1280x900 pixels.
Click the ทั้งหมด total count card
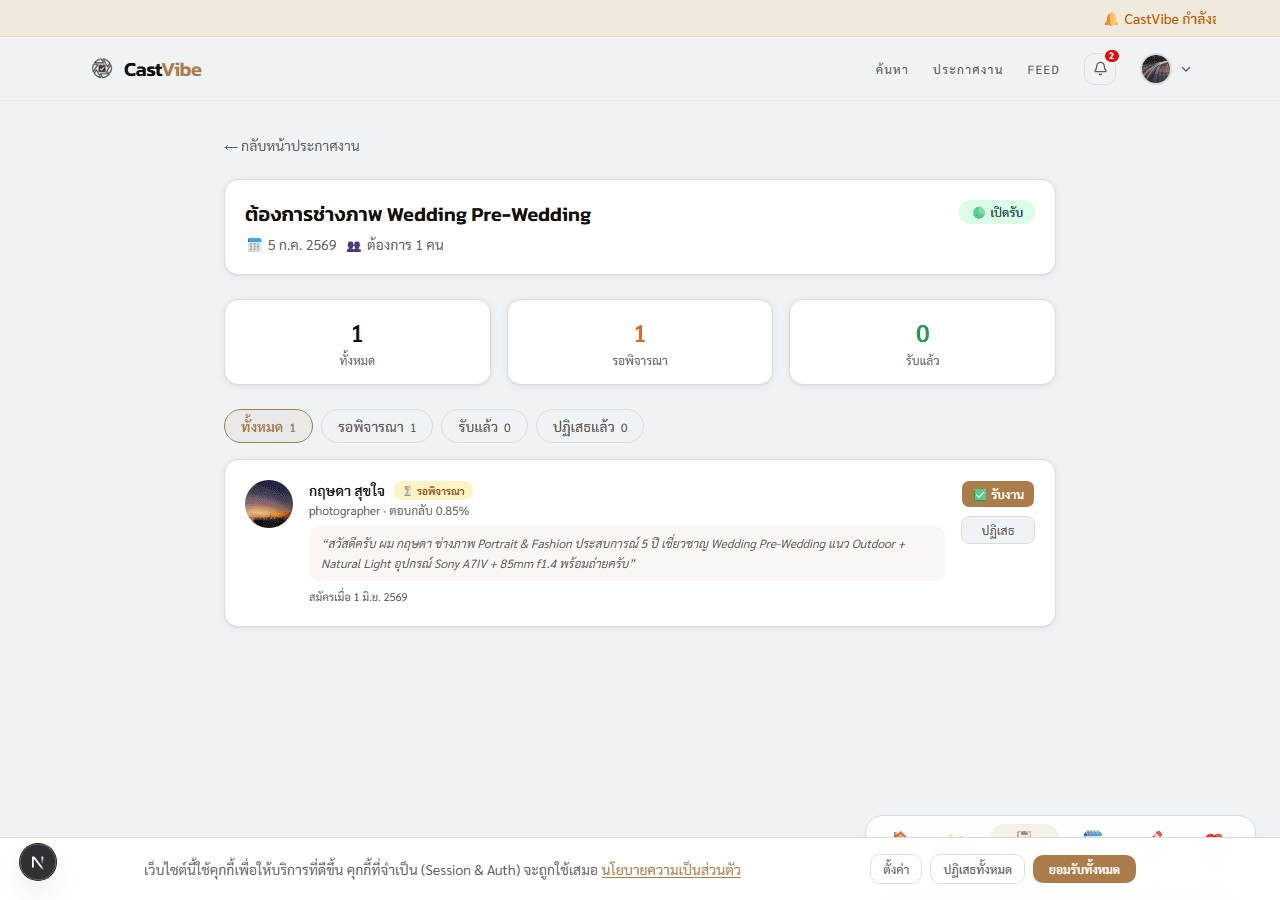pos(357,342)
